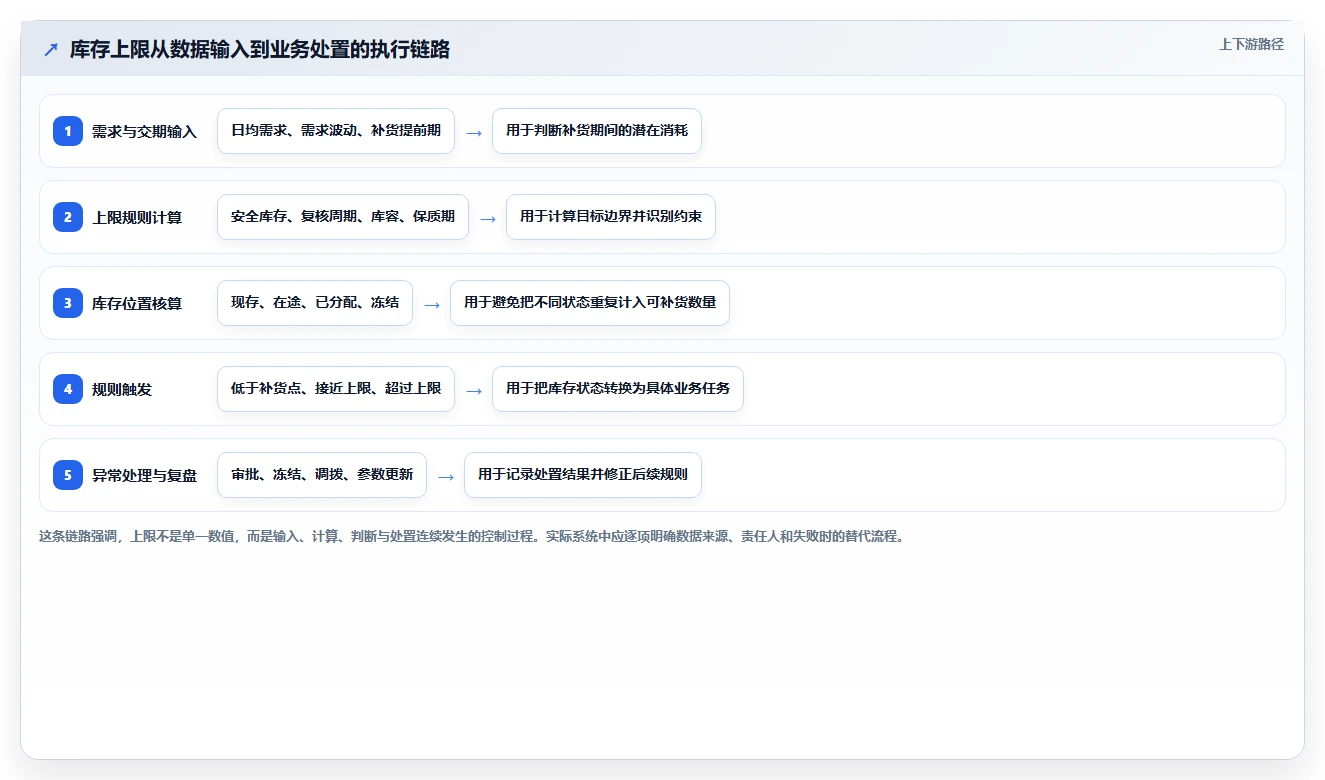1325x780 pixels.
Task: Click the arrow in the 需求与交期输入 row
Action: coord(474,132)
